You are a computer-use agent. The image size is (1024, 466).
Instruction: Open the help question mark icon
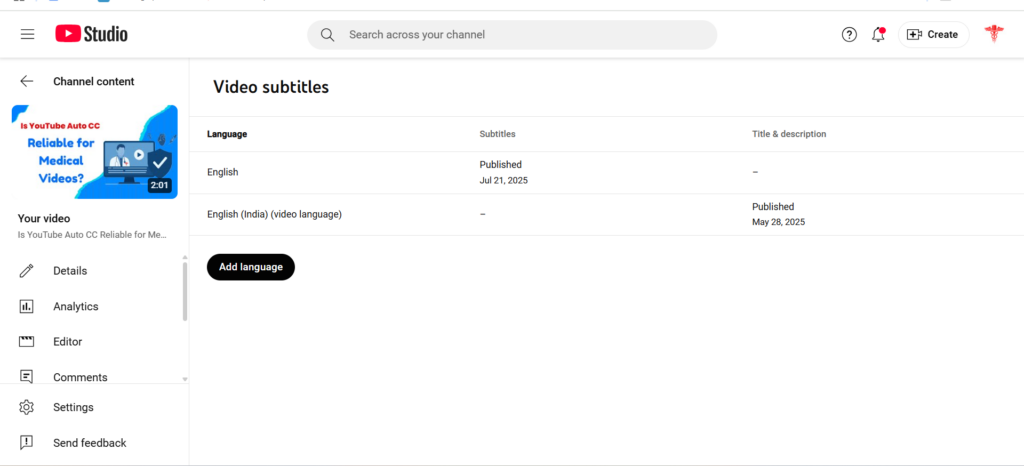[x=849, y=35]
